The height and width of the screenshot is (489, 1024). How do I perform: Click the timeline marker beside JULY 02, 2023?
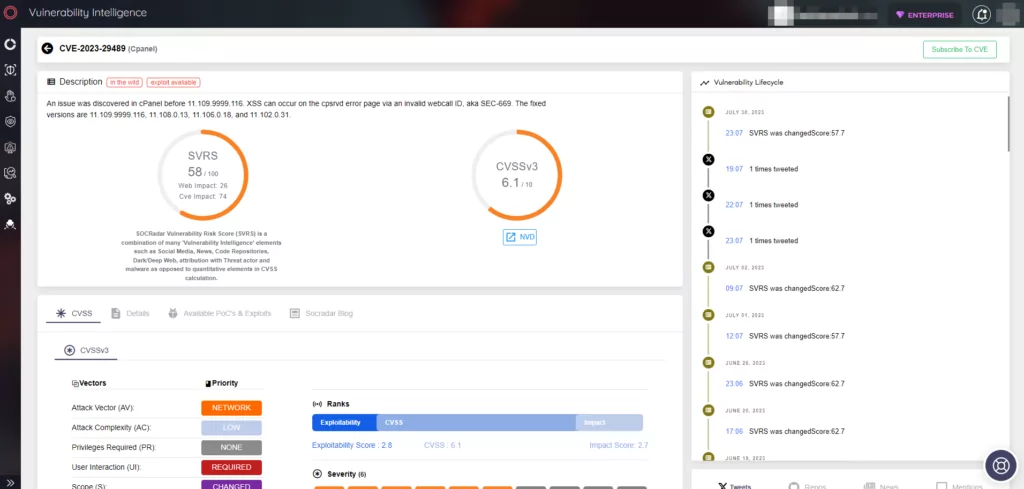tap(708, 267)
